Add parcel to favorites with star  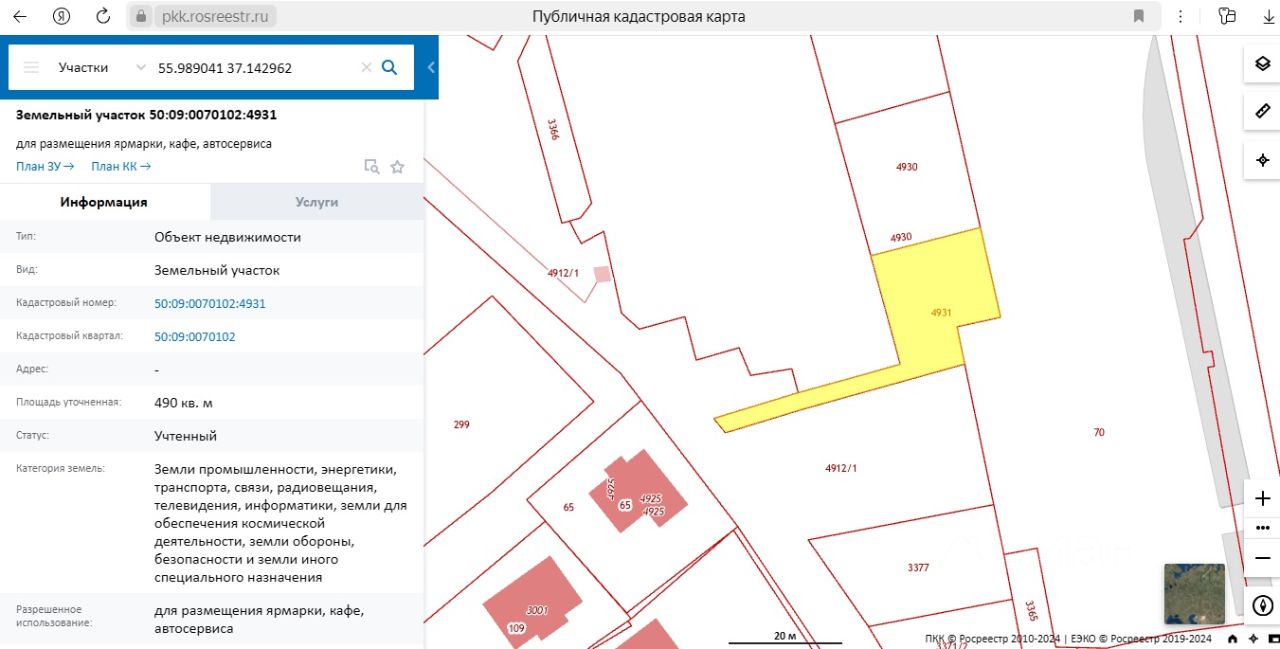(x=397, y=167)
